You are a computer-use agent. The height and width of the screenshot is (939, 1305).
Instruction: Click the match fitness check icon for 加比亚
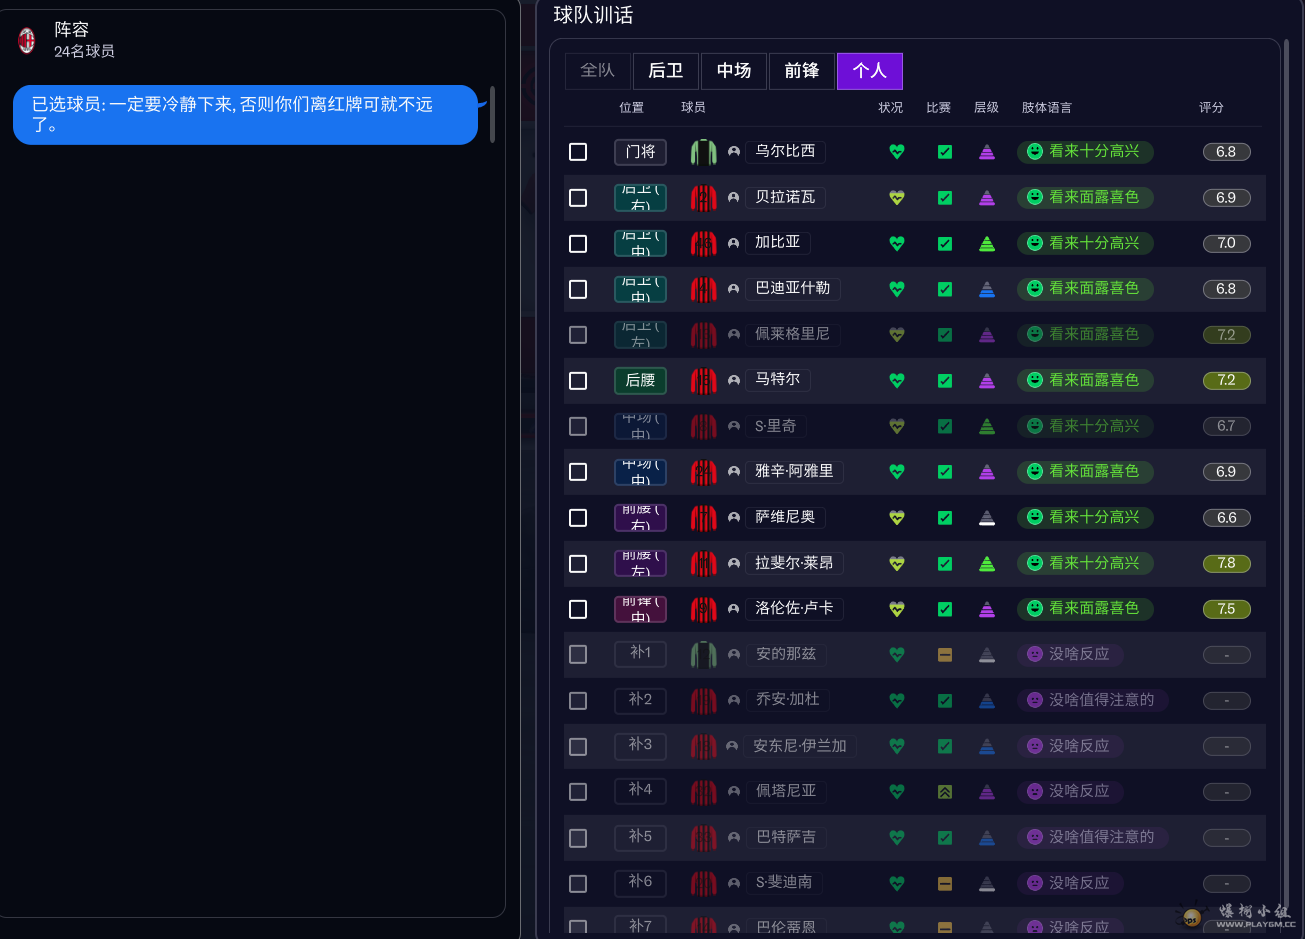pos(944,243)
